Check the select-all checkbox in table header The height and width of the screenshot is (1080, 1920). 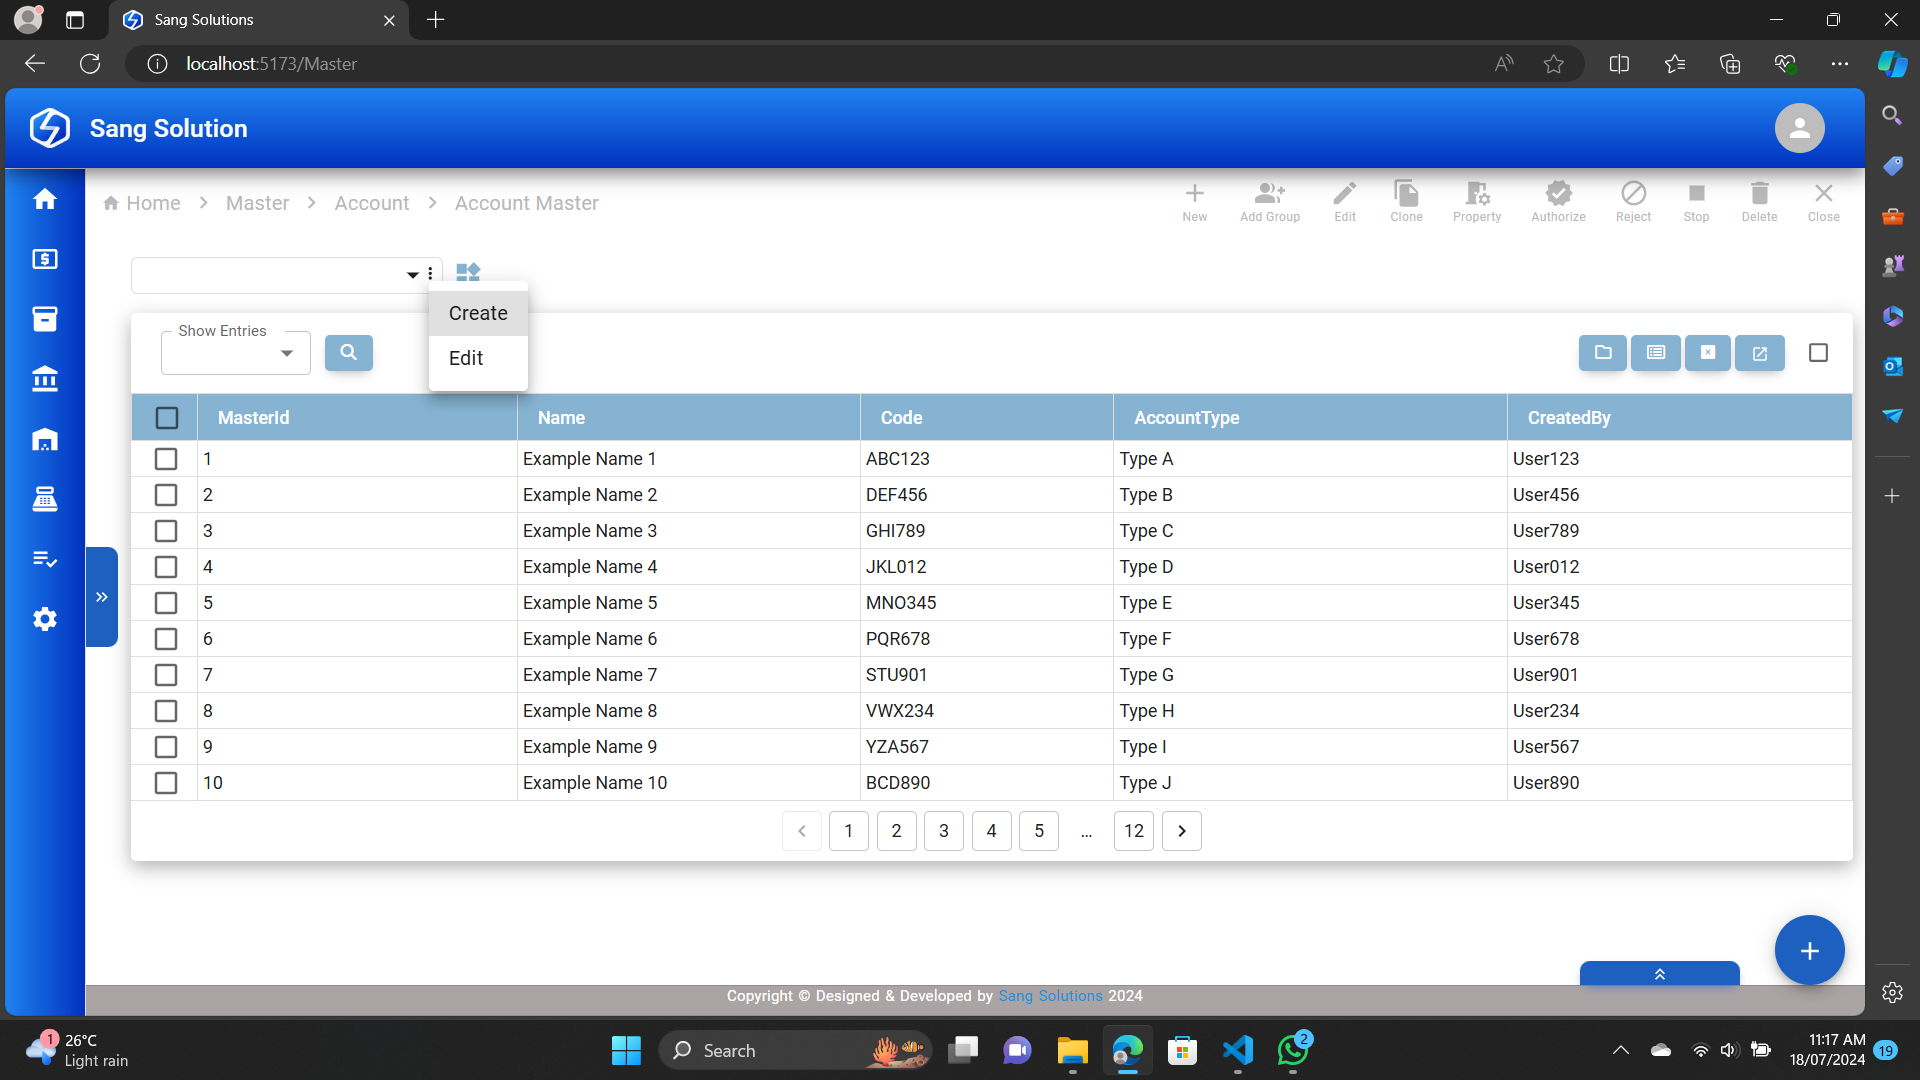click(x=167, y=418)
